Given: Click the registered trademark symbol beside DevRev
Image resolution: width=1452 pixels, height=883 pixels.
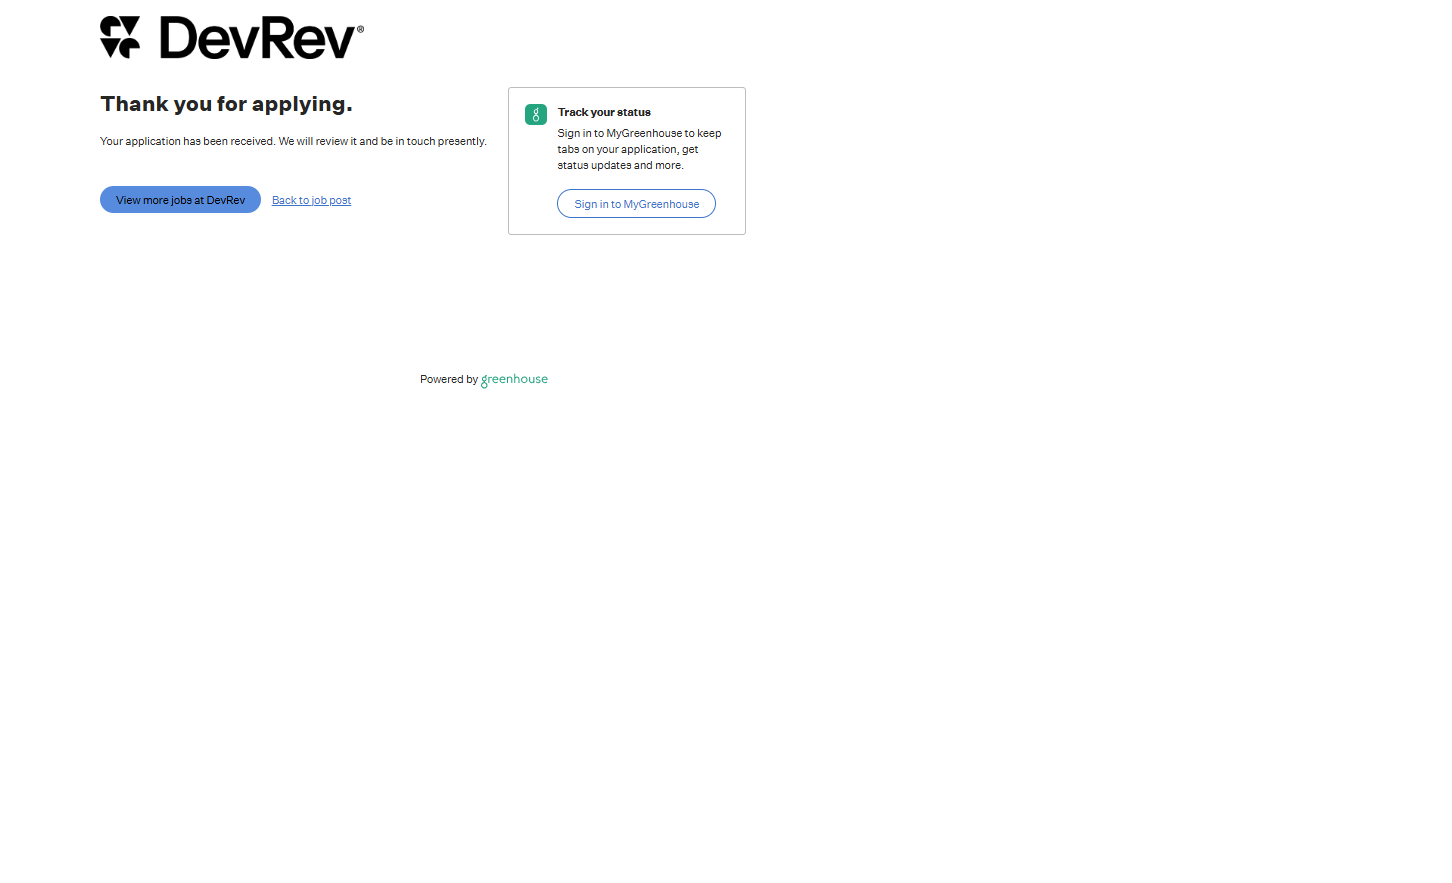Looking at the screenshot, I should tap(360, 30).
